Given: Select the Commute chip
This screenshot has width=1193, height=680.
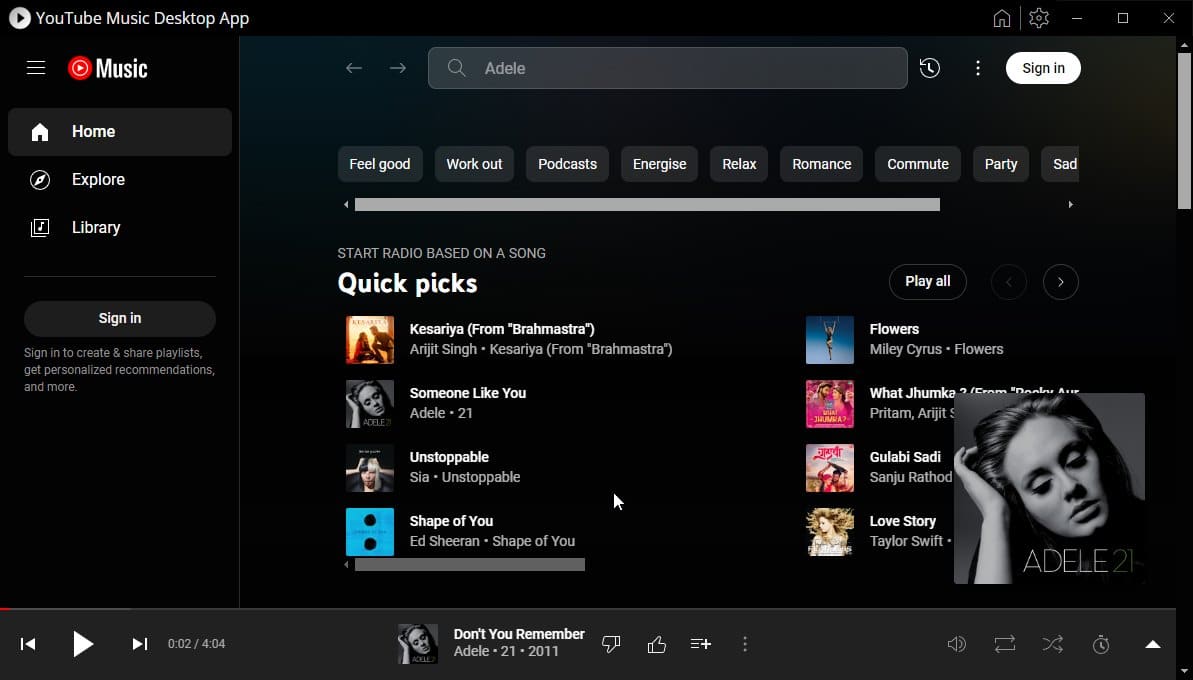Looking at the screenshot, I should (918, 164).
